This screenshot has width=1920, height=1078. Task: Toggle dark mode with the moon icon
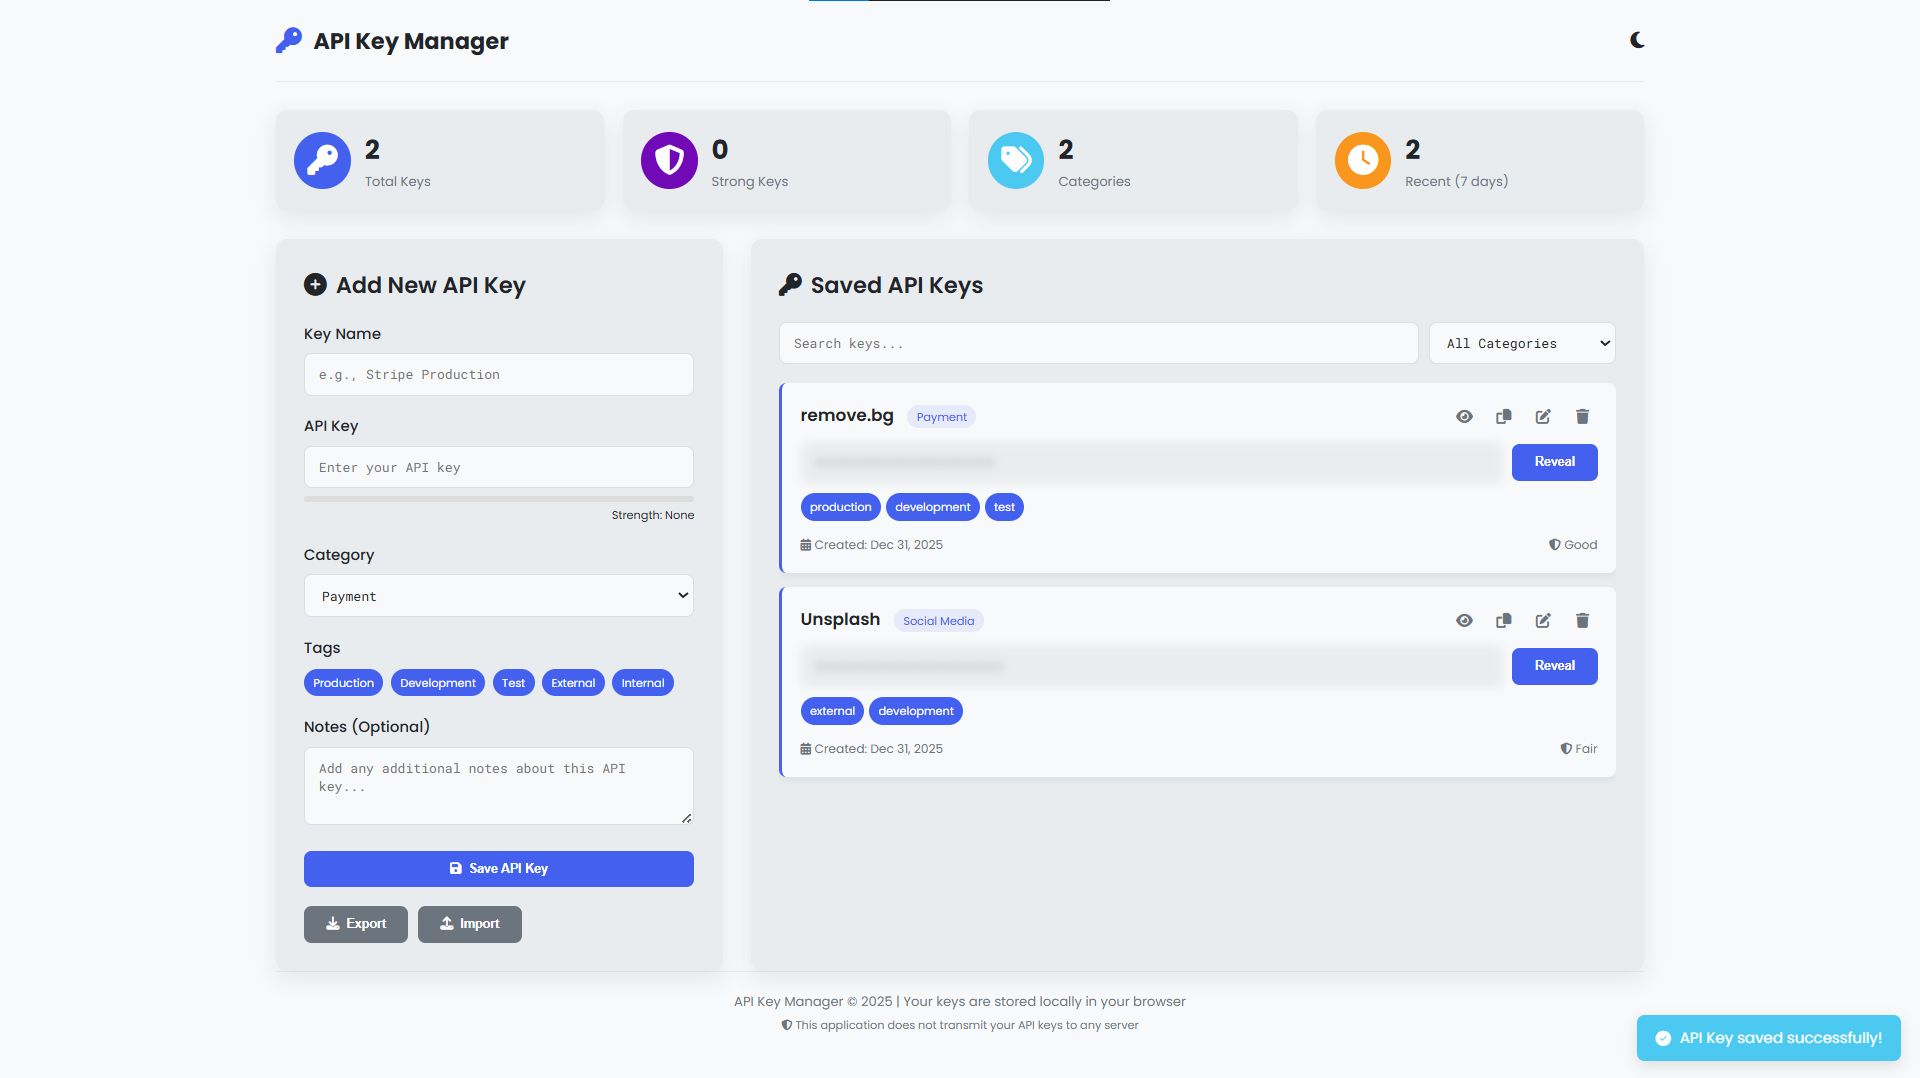1637,40
